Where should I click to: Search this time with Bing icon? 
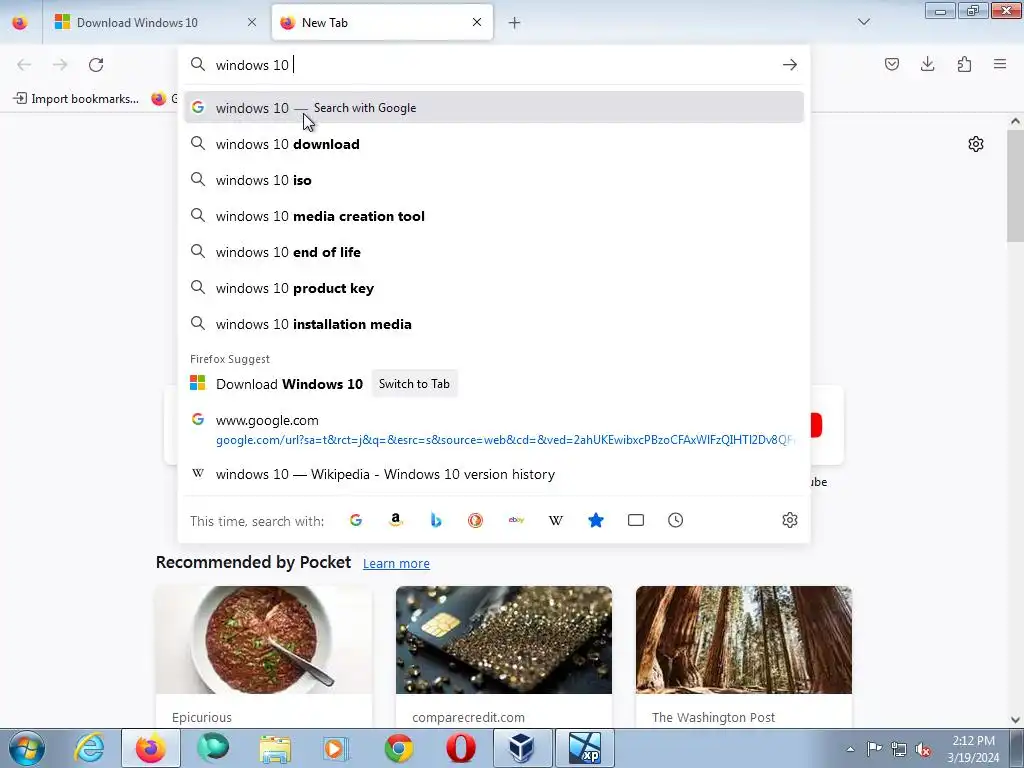click(436, 520)
